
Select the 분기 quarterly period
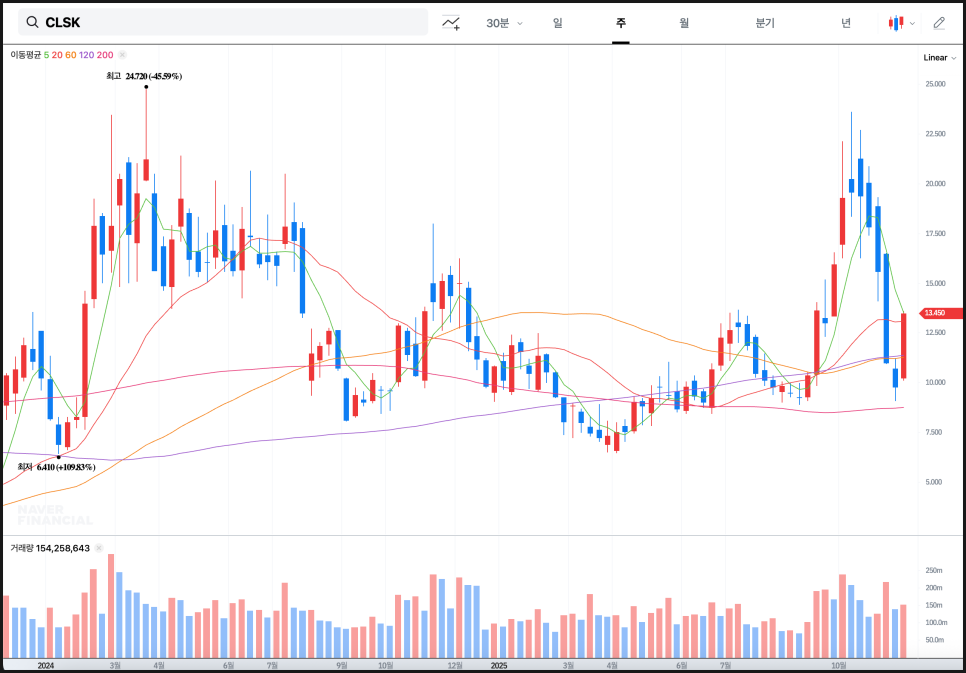tap(765, 23)
